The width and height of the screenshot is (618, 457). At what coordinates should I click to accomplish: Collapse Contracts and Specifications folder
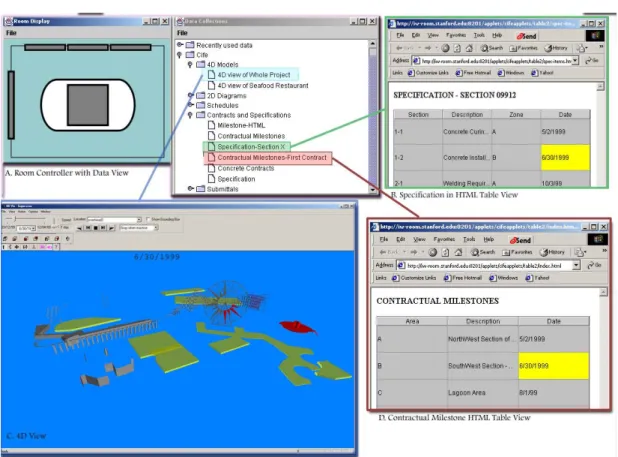coord(190,115)
